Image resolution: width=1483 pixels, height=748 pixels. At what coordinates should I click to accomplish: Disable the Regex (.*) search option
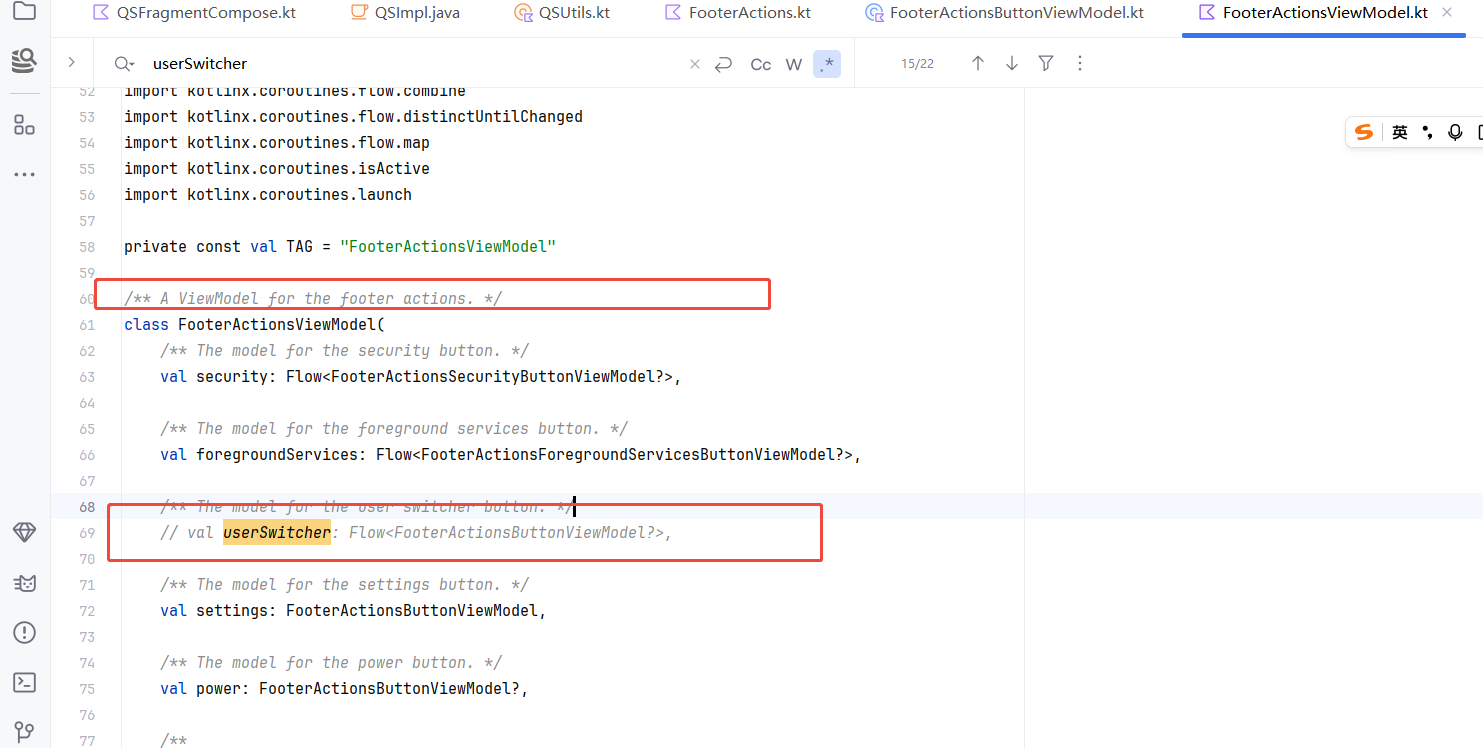pyautogui.click(x=827, y=64)
